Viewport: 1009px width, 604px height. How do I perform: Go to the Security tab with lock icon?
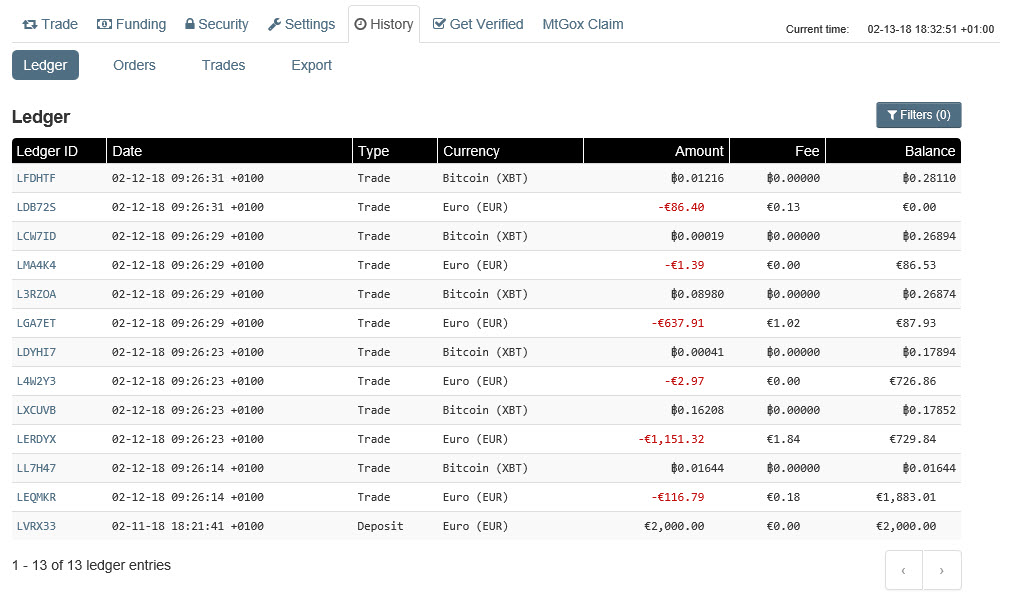[x=216, y=24]
